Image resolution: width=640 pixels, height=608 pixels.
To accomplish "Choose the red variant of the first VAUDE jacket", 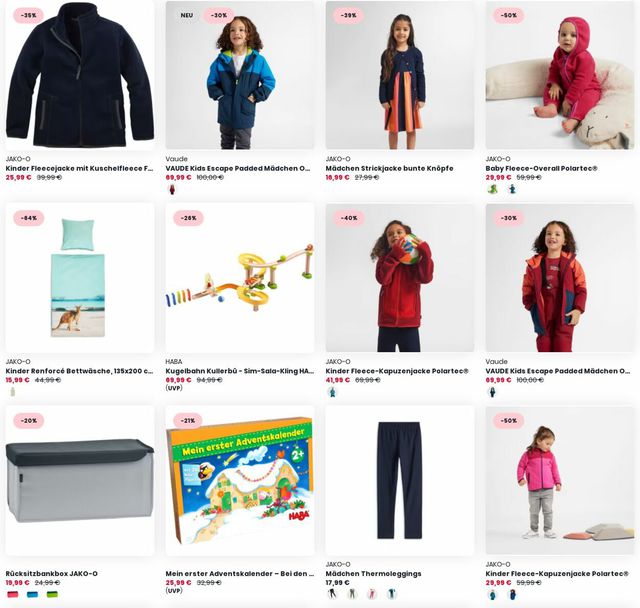I will (172, 189).
